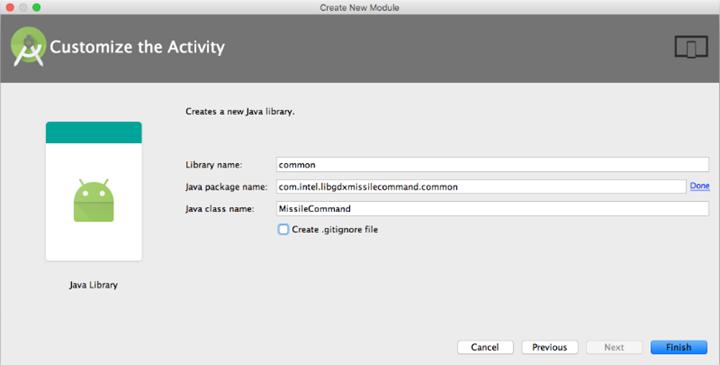Click the 'Create New Module' window title
Screen dimensions: 720x365
click(x=360, y=7)
